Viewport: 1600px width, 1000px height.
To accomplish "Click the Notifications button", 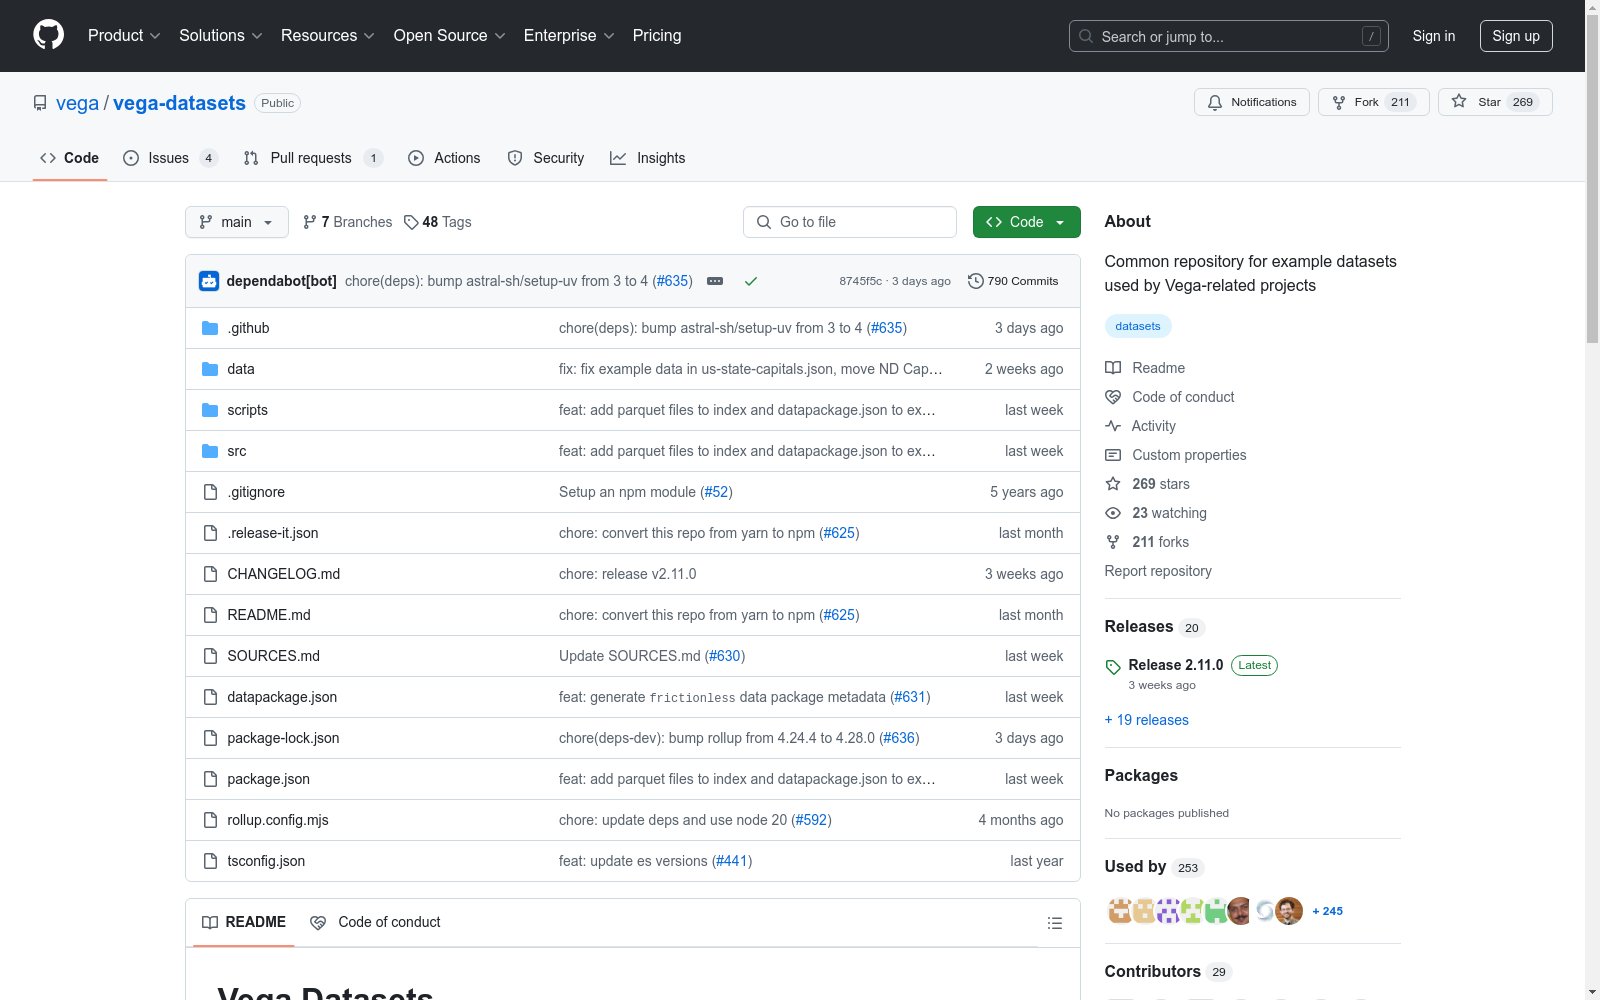I will click(1252, 102).
